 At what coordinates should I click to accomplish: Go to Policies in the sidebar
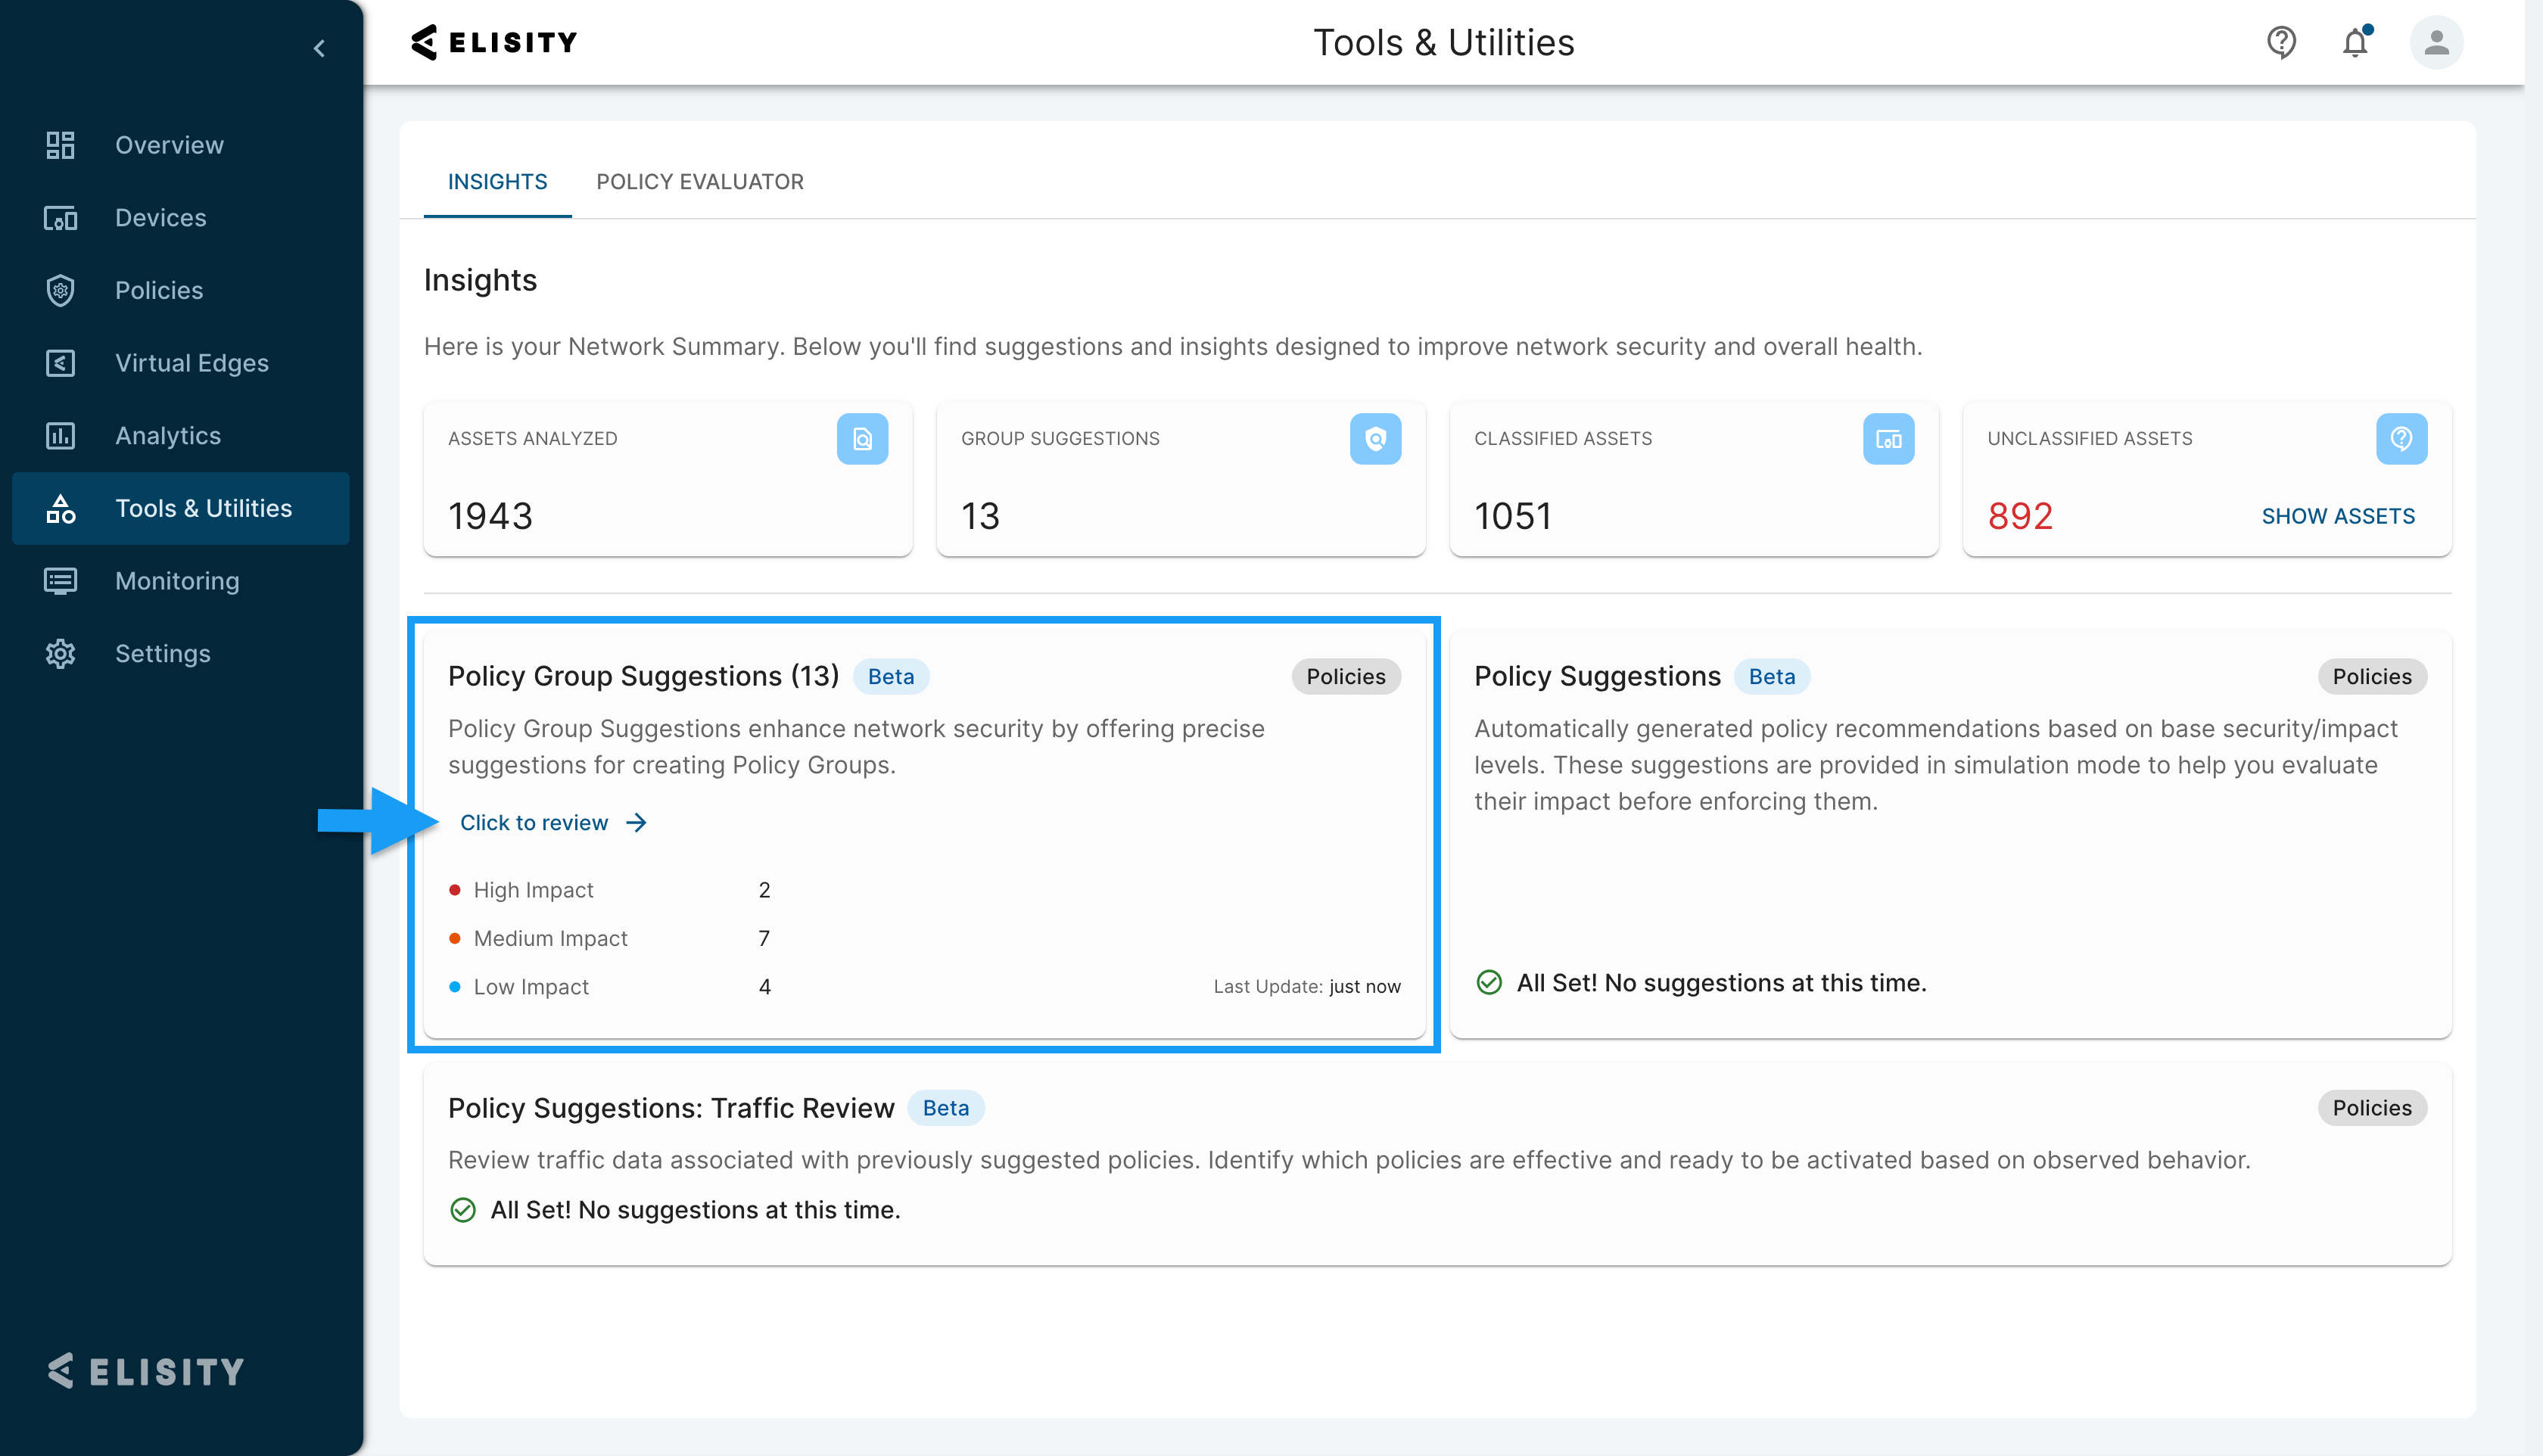coord(180,290)
